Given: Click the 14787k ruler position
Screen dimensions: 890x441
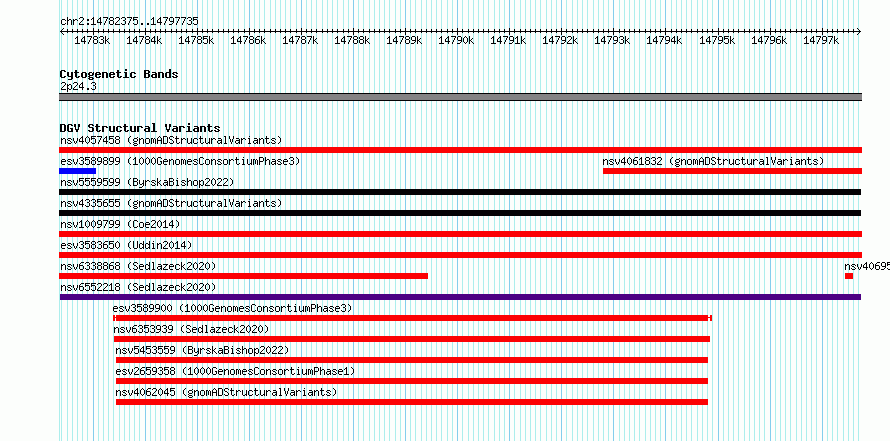Looking at the screenshot, I should pos(300,40).
